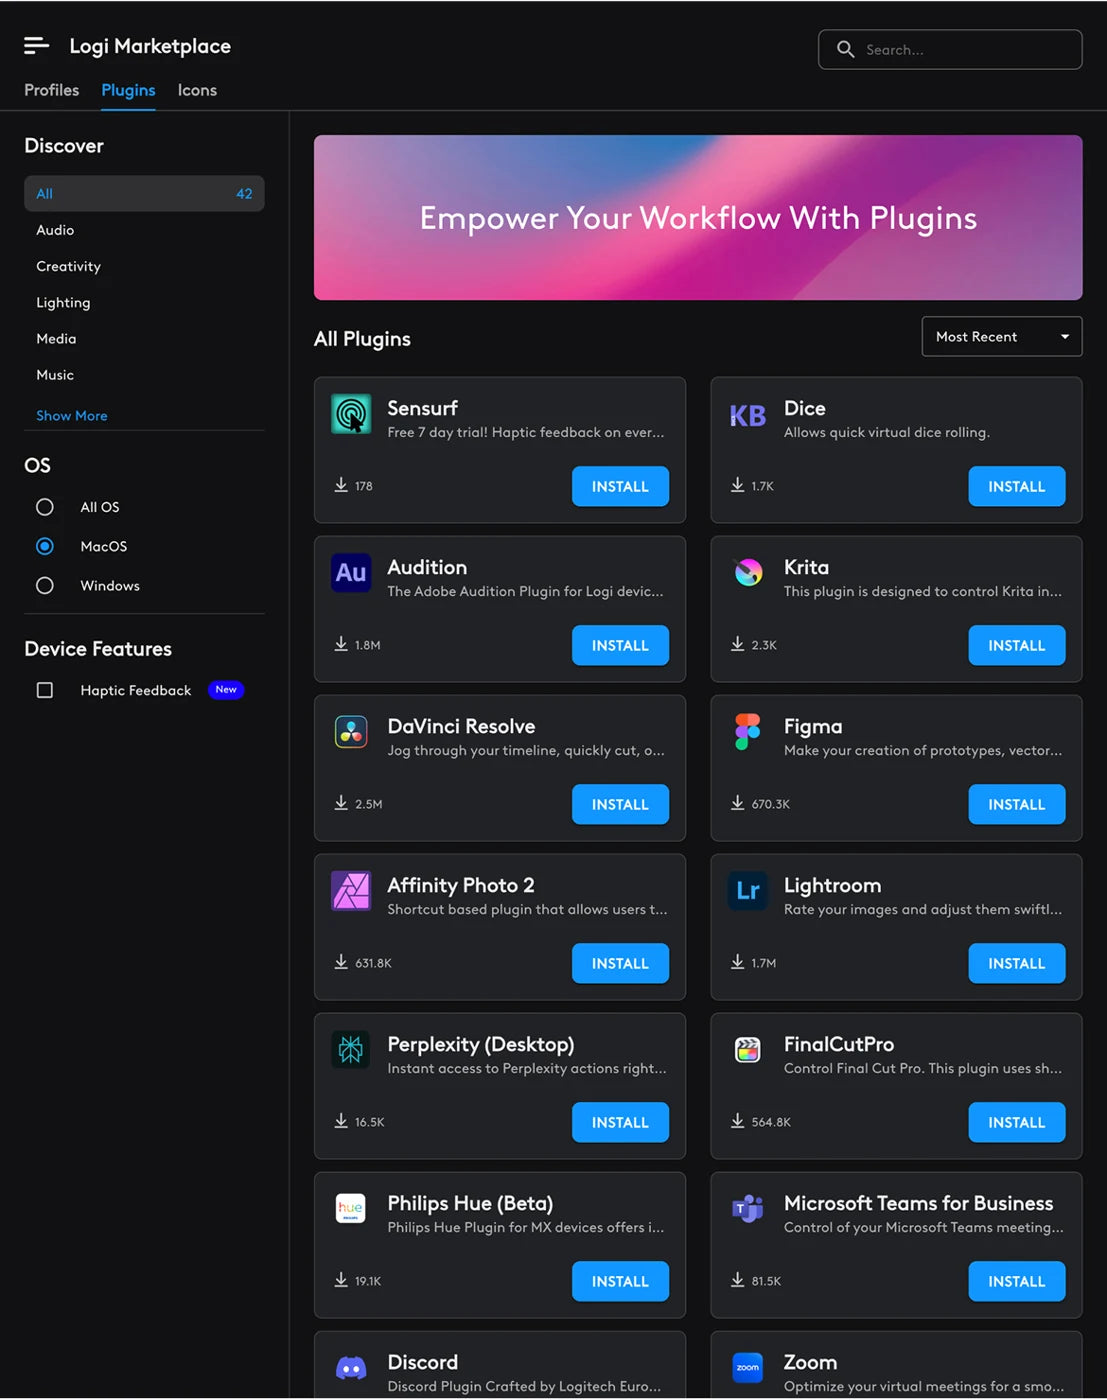The height and width of the screenshot is (1400, 1107).
Task: Switch to the Profiles tab
Action: (51, 90)
